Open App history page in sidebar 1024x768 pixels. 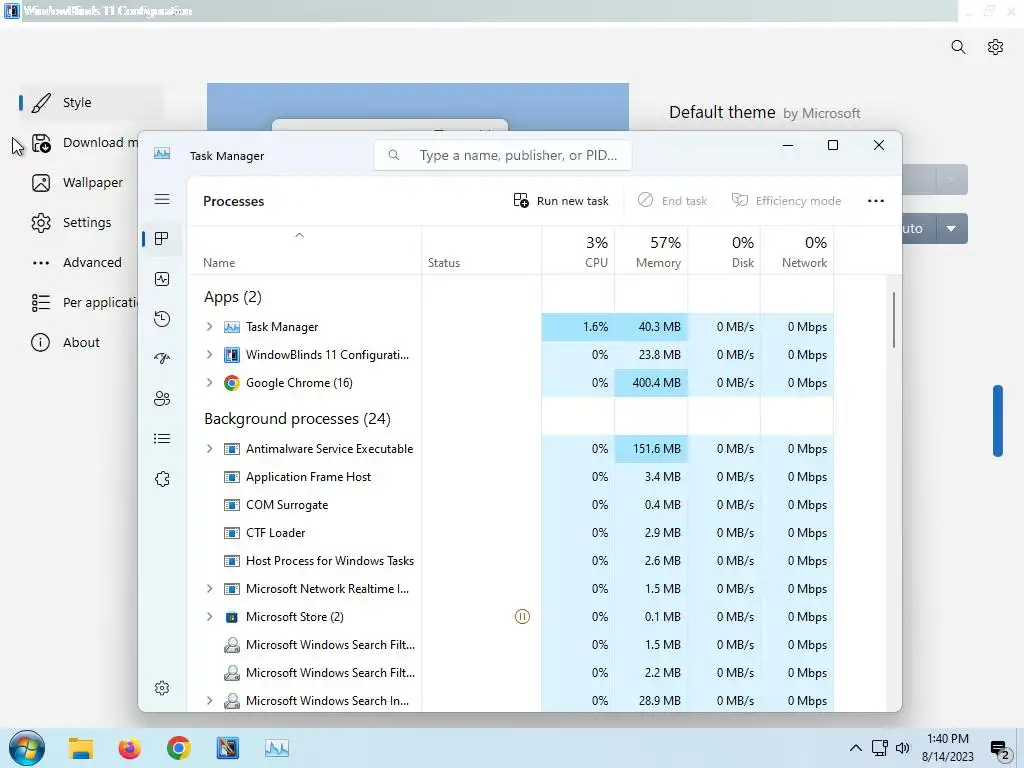pyautogui.click(x=162, y=319)
